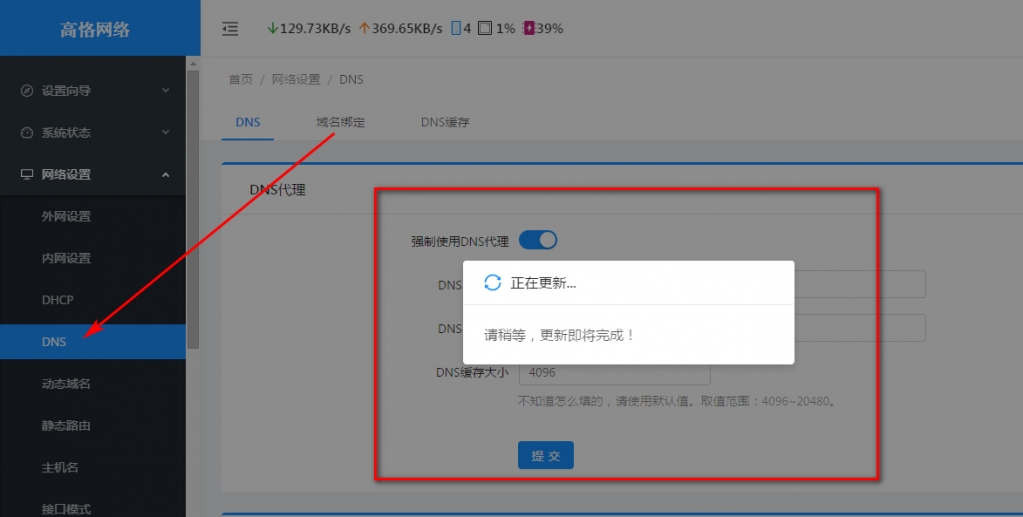
Task: Expand the 系统状态 menu chevron
Action: (x=166, y=132)
